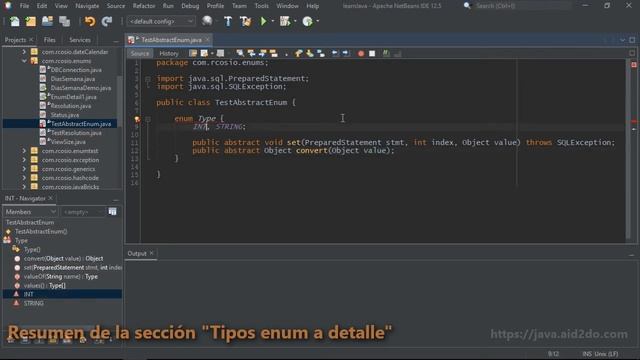
Task: Open Debug Project dropdown arrow
Action: 295,21
